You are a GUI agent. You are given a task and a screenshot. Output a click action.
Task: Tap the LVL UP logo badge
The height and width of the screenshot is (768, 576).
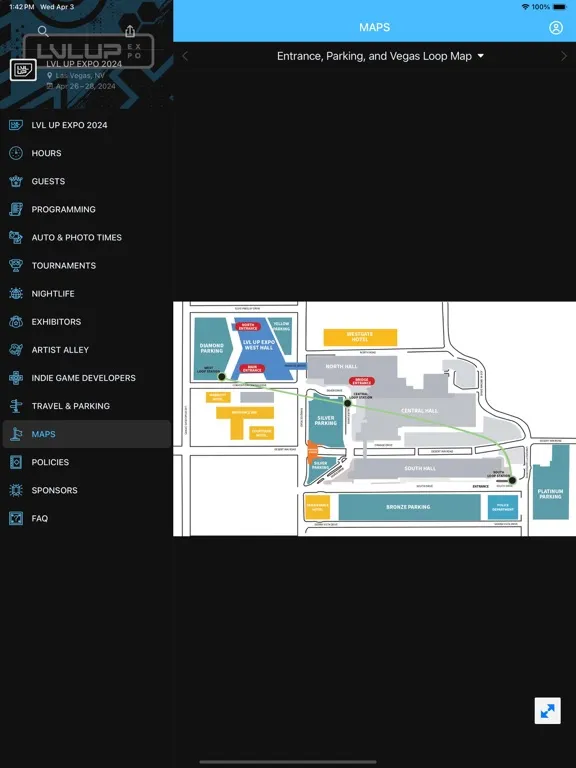click(23, 70)
